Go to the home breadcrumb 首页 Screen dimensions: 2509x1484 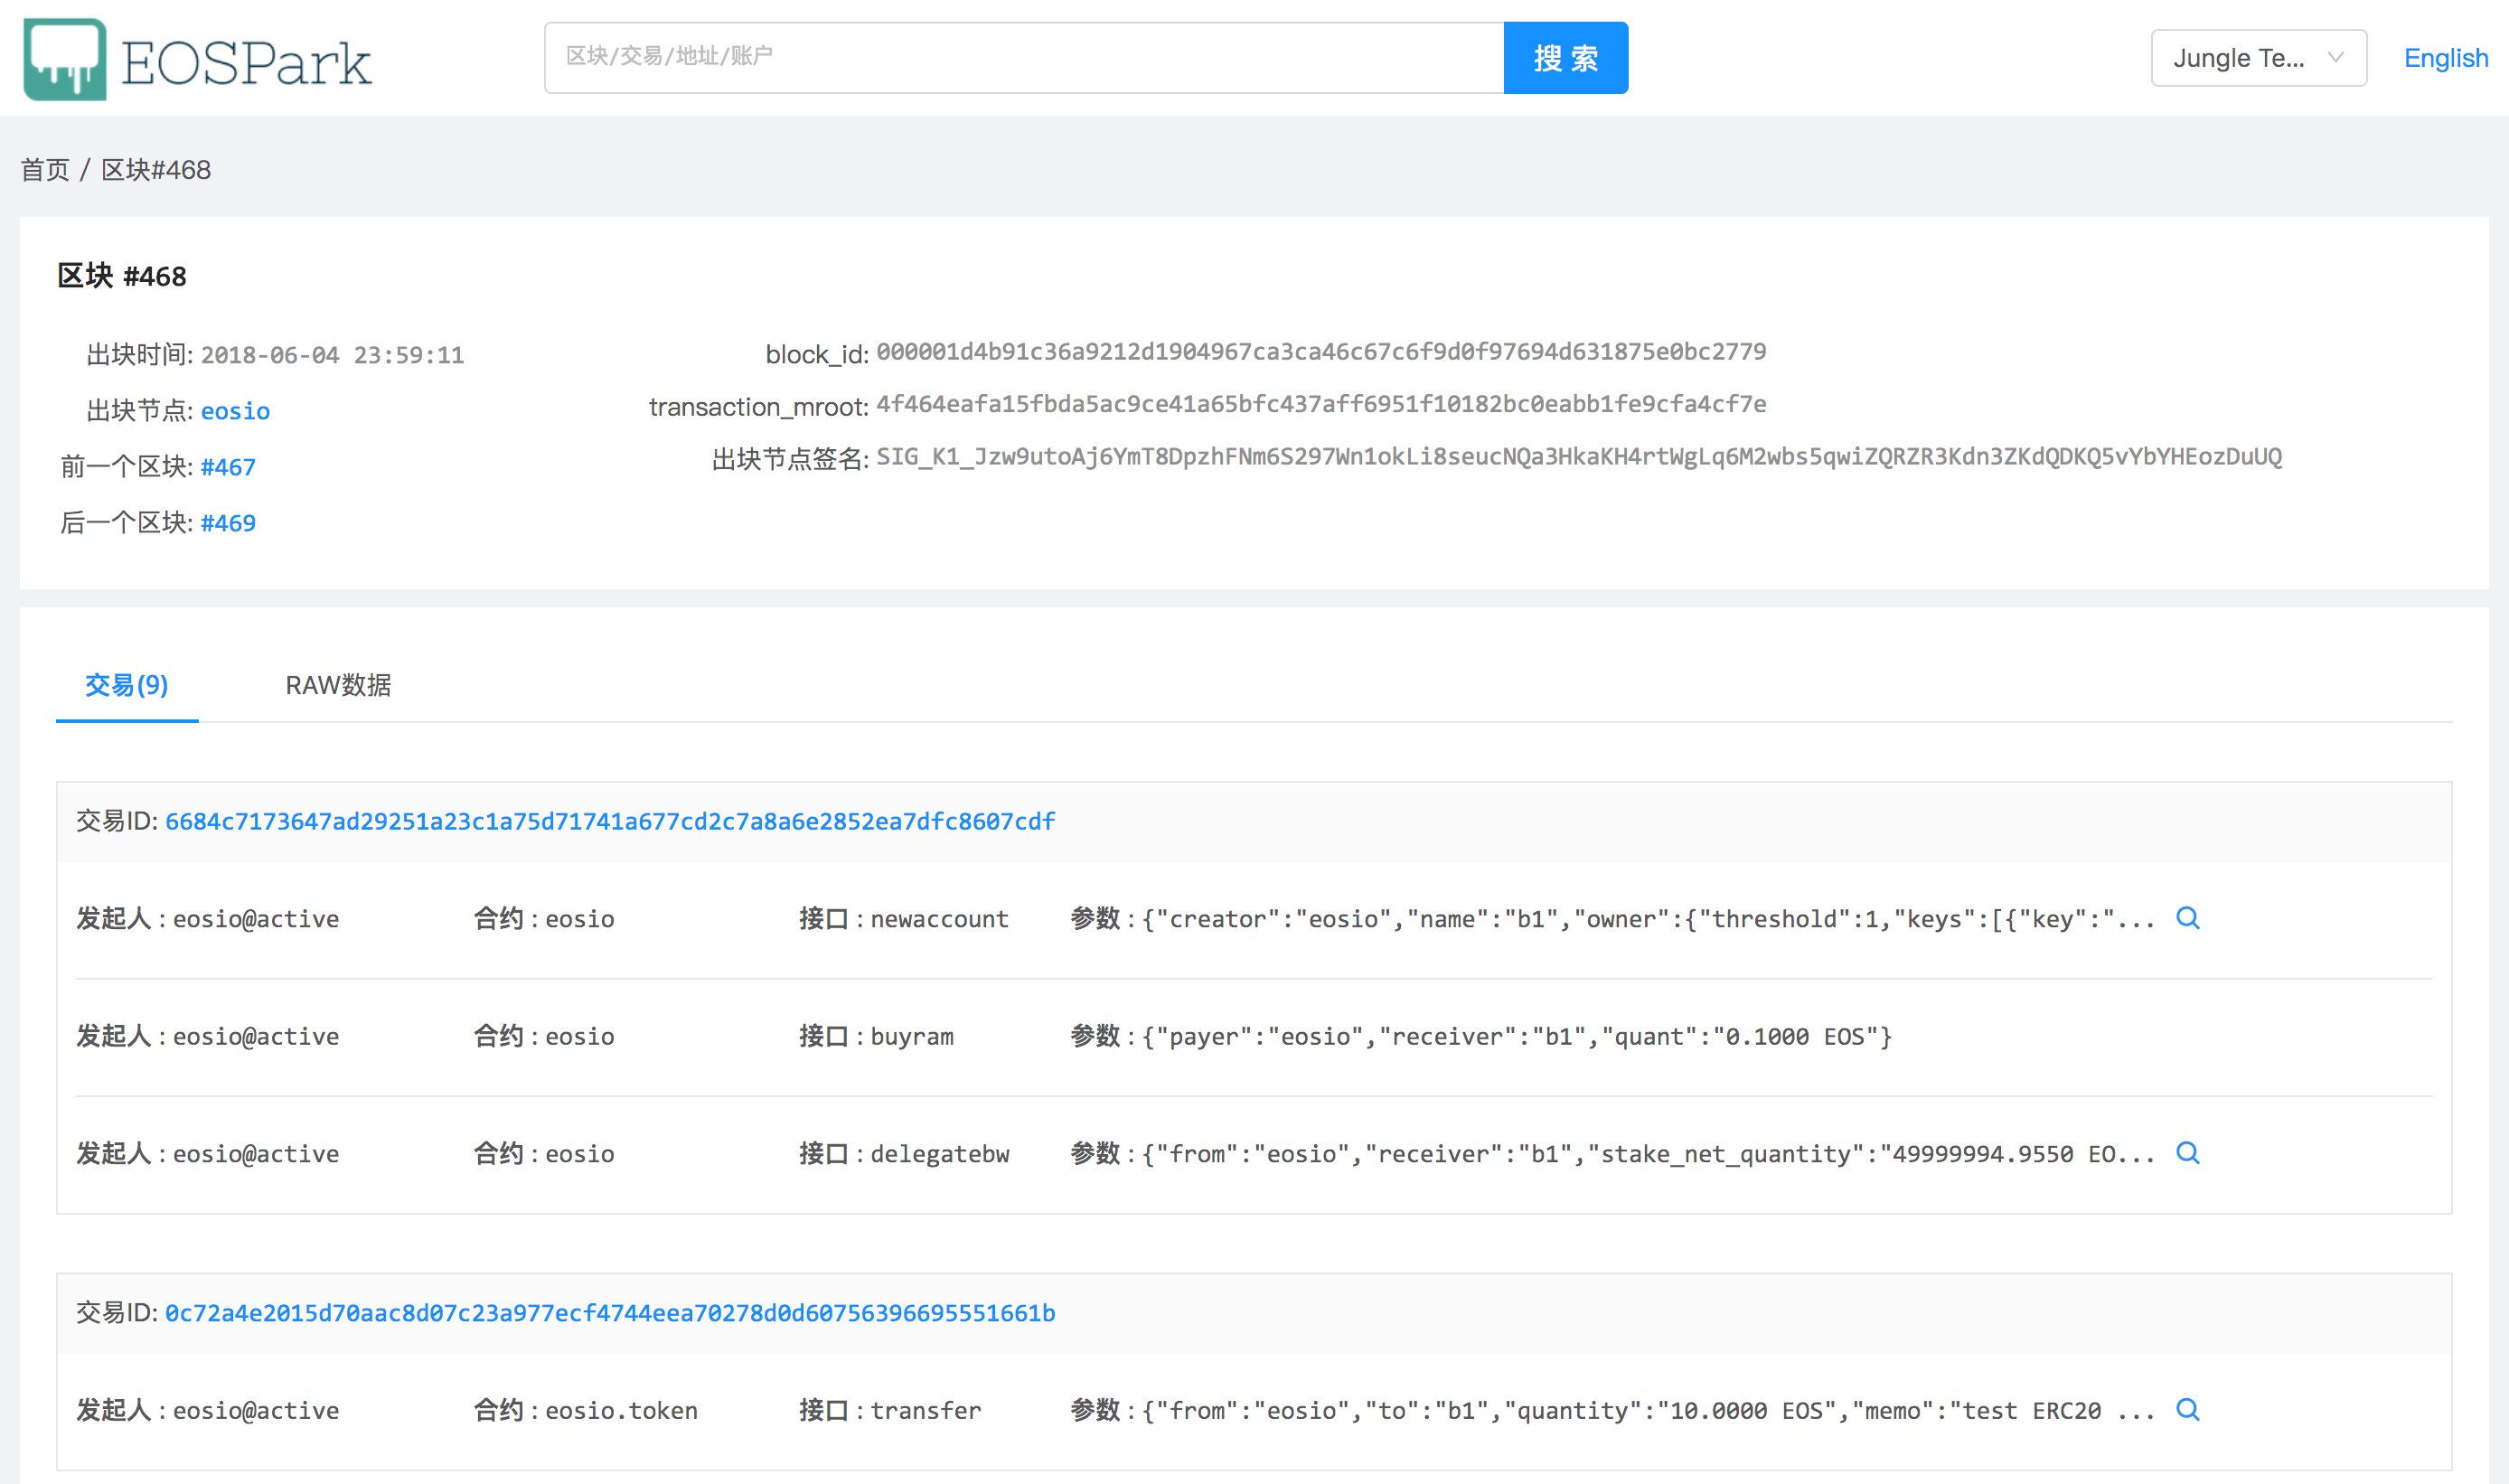click(x=45, y=170)
